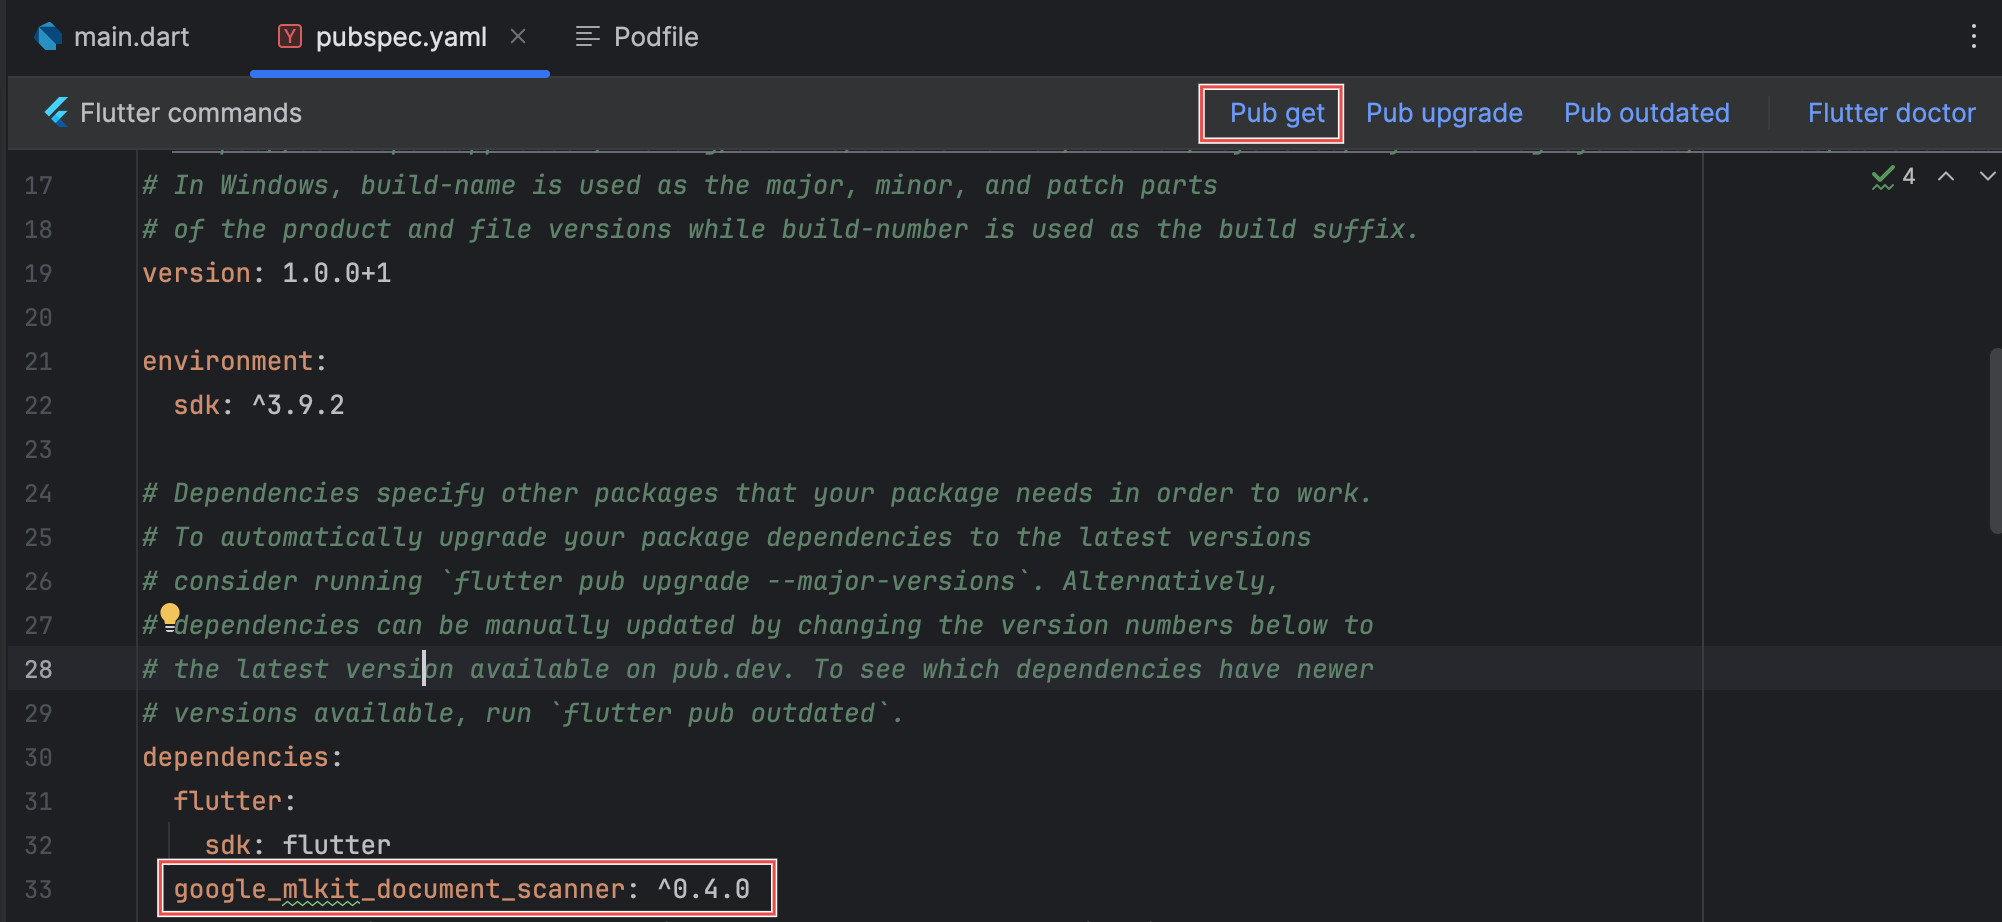Open the editor tabs three-dot options menu
The image size is (2002, 922).
pos(1973,37)
